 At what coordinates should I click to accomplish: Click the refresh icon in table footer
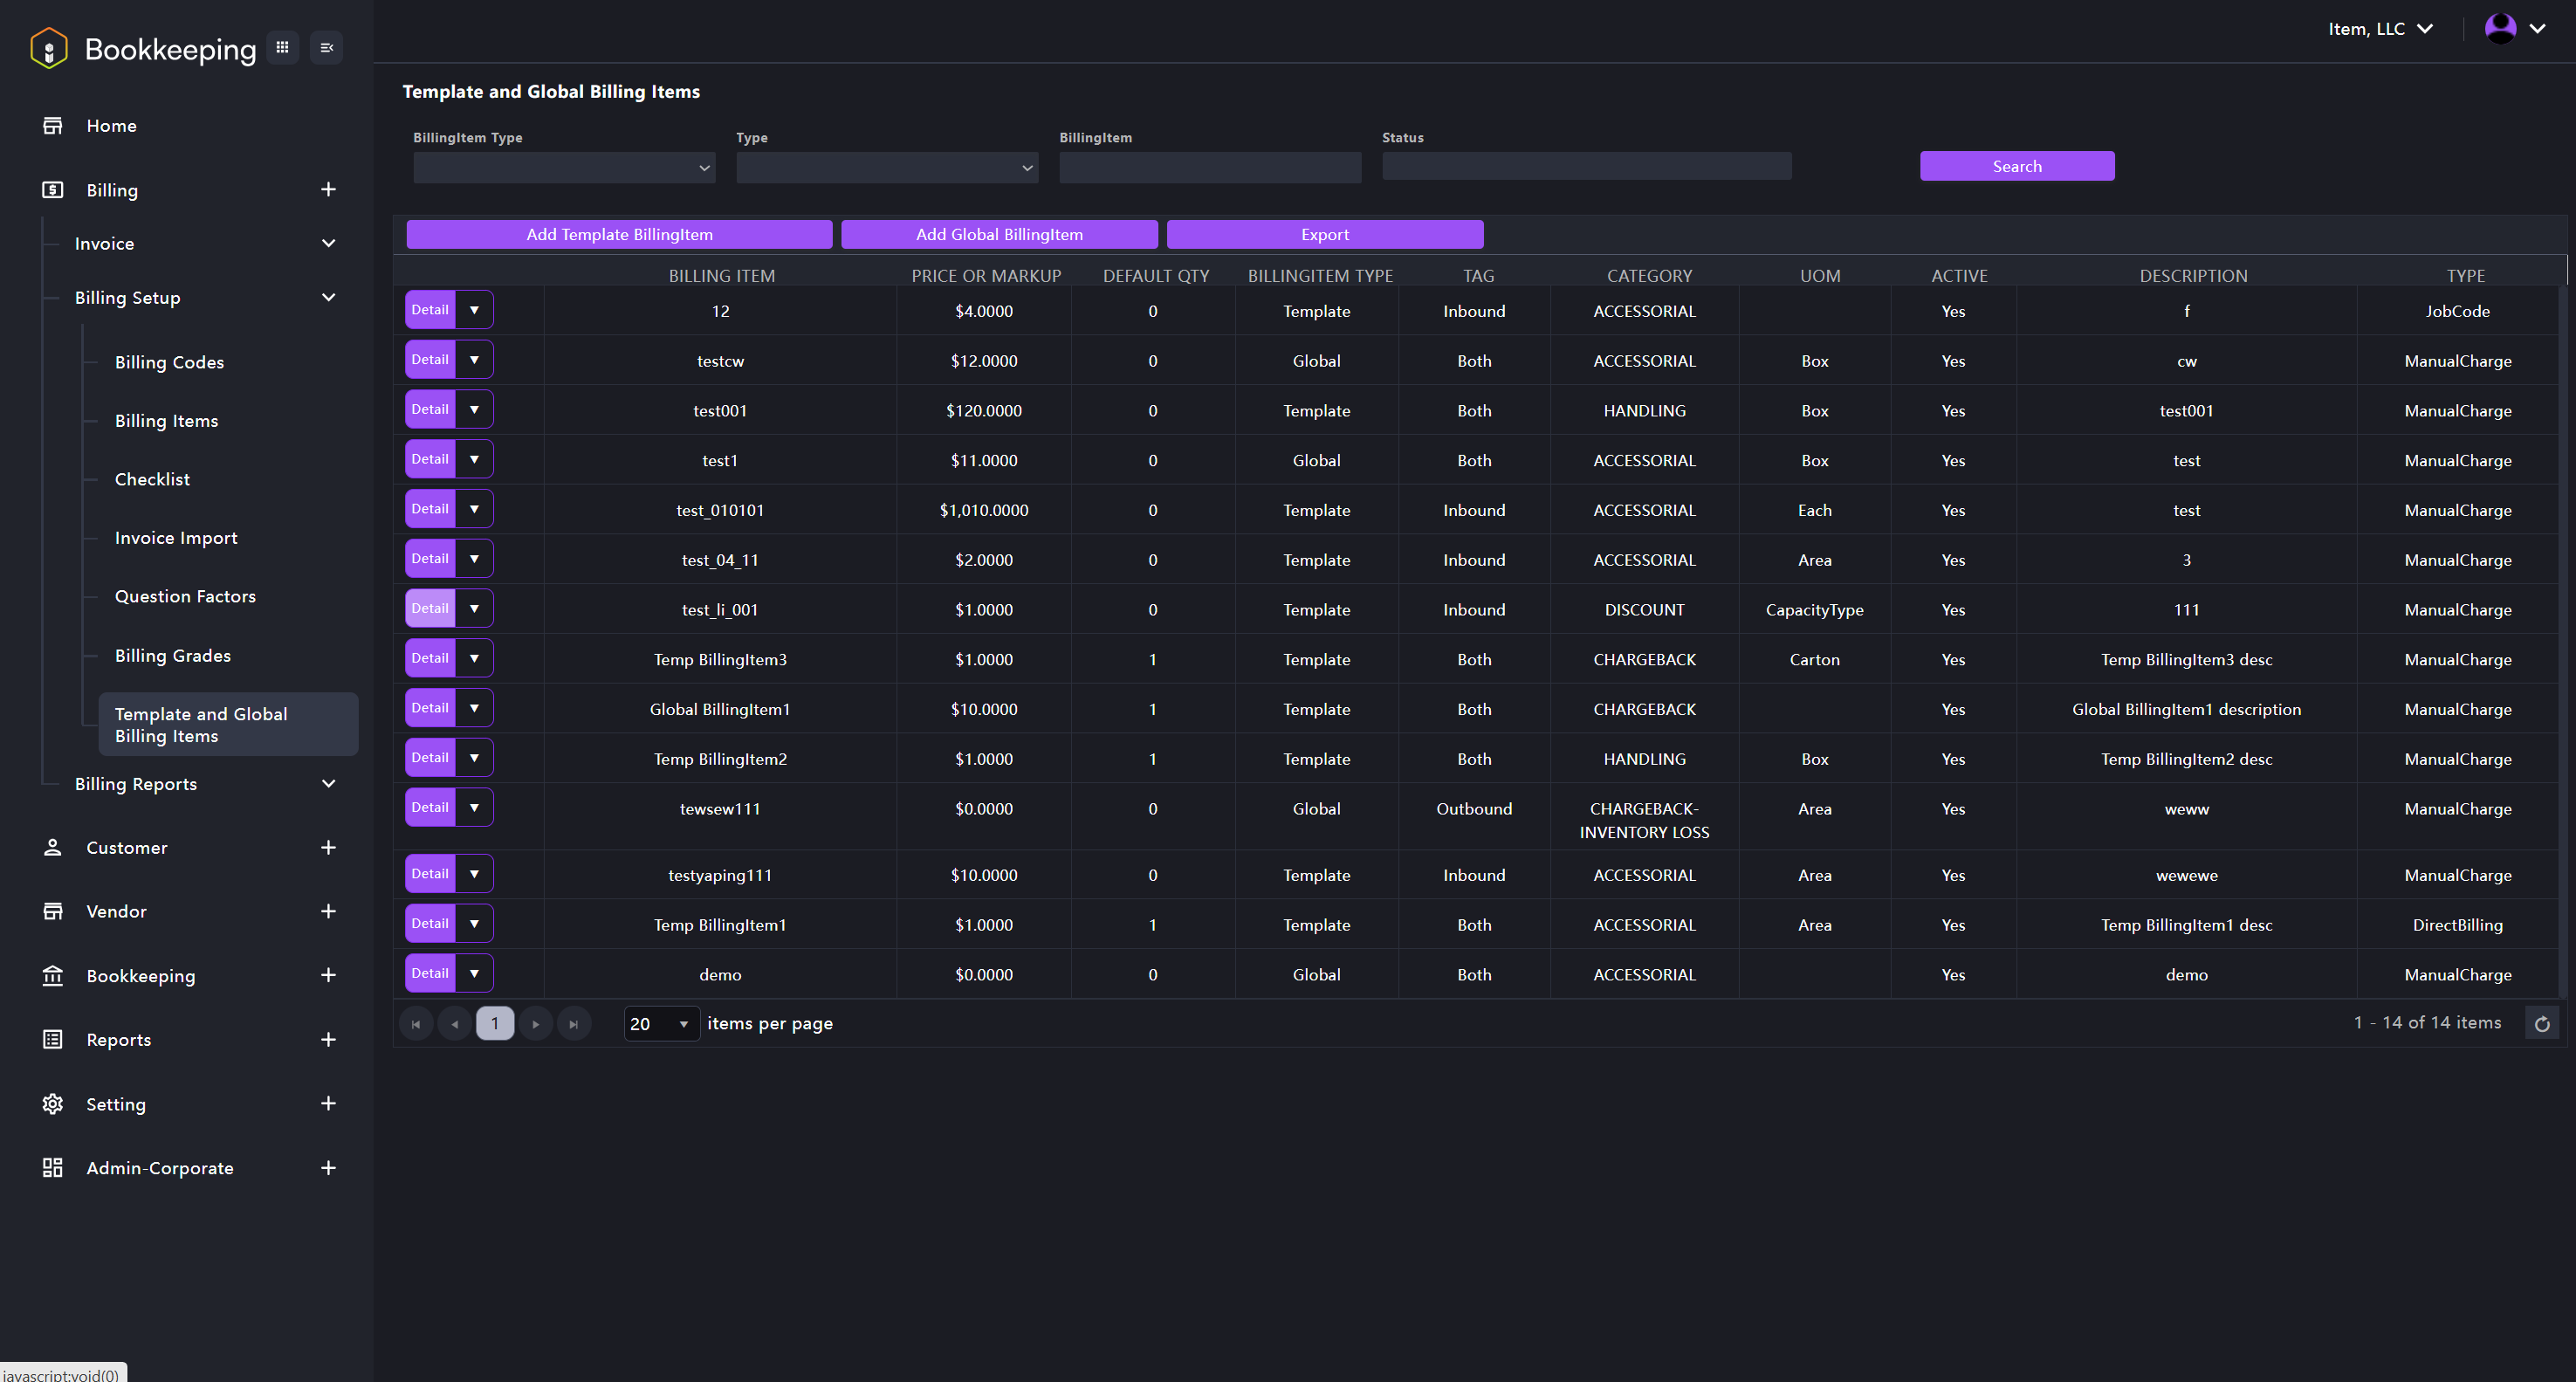click(2541, 1023)
